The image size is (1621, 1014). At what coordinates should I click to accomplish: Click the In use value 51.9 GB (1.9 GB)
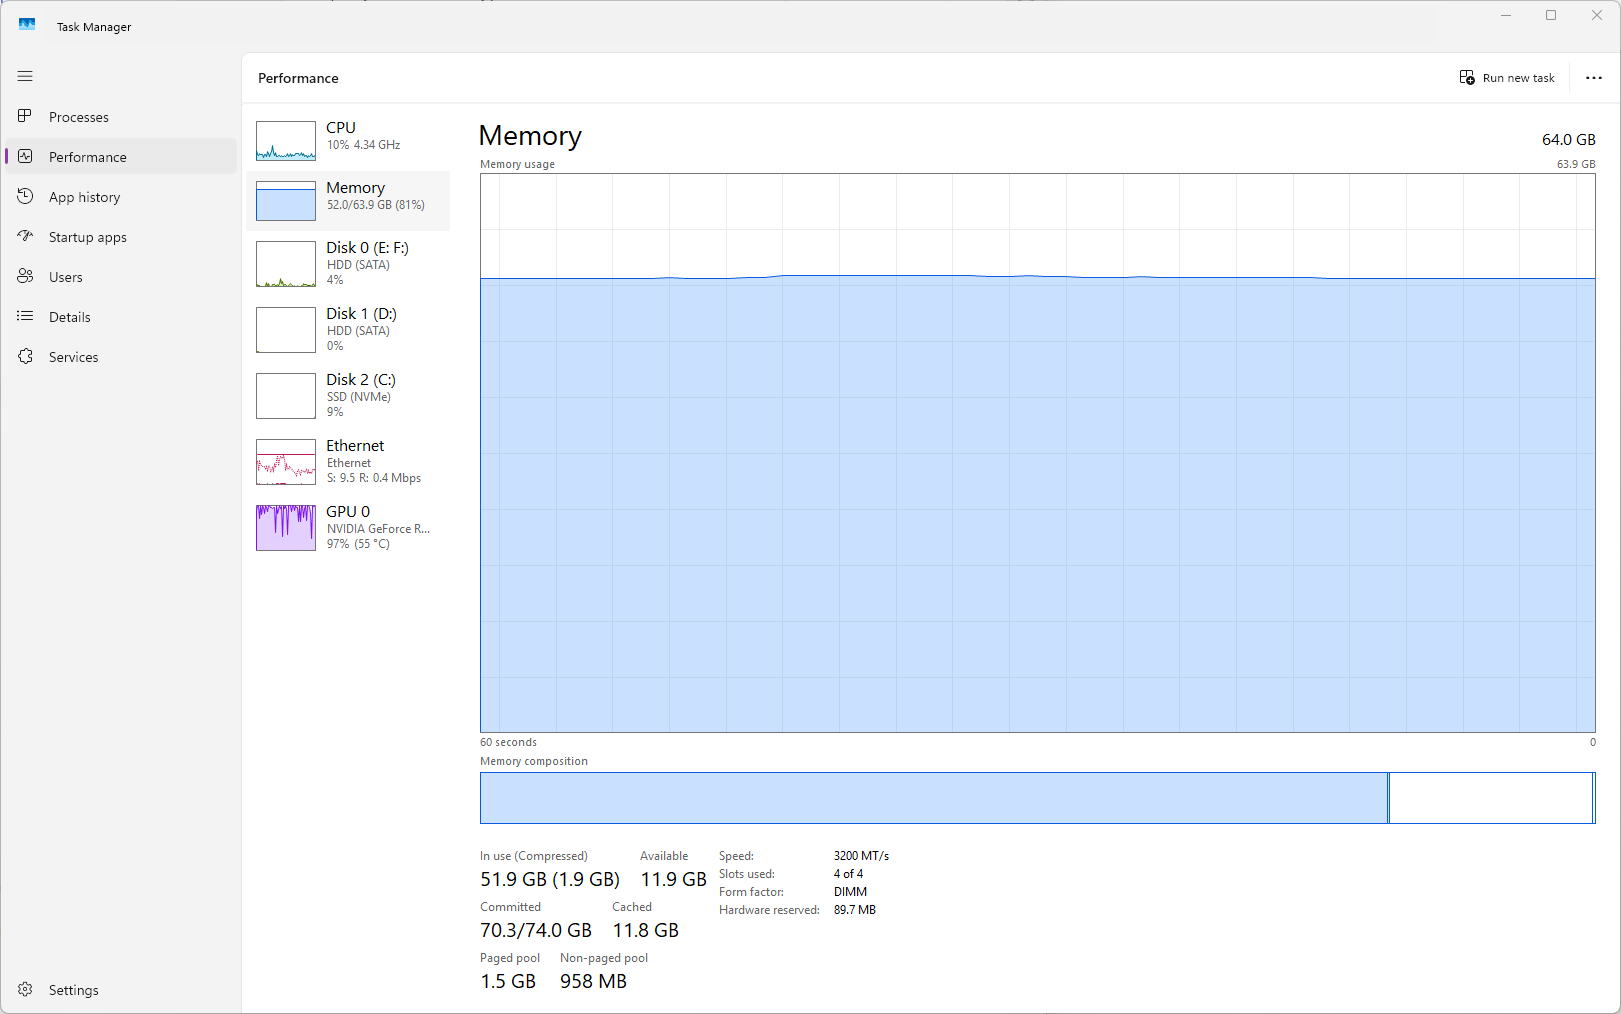[x=550, y=880]
